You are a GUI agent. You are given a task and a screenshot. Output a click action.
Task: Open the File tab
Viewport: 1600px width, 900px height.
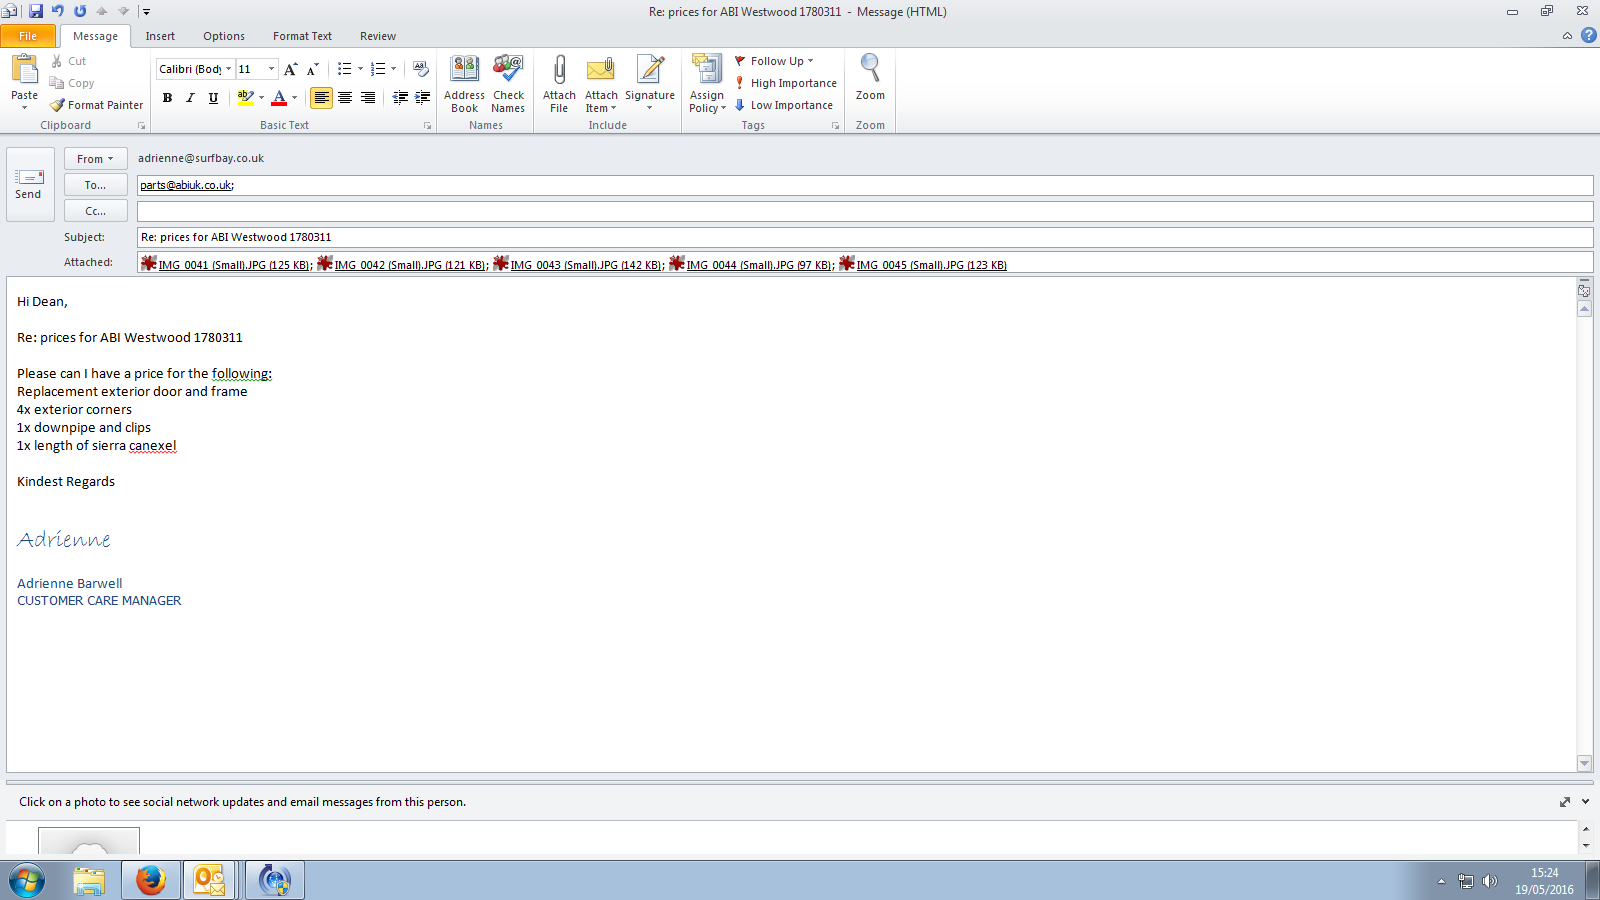pos(28,36)
